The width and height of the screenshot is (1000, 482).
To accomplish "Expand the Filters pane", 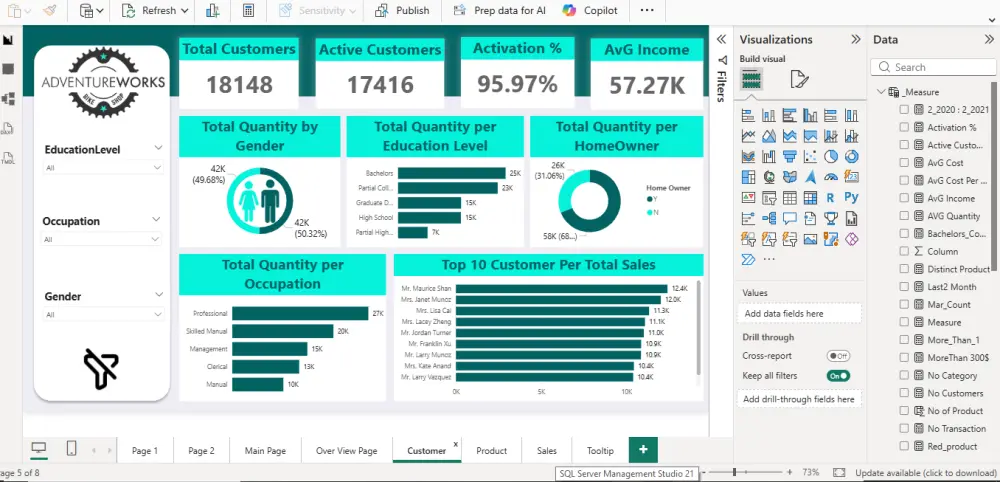I will (x=721, y=40).
